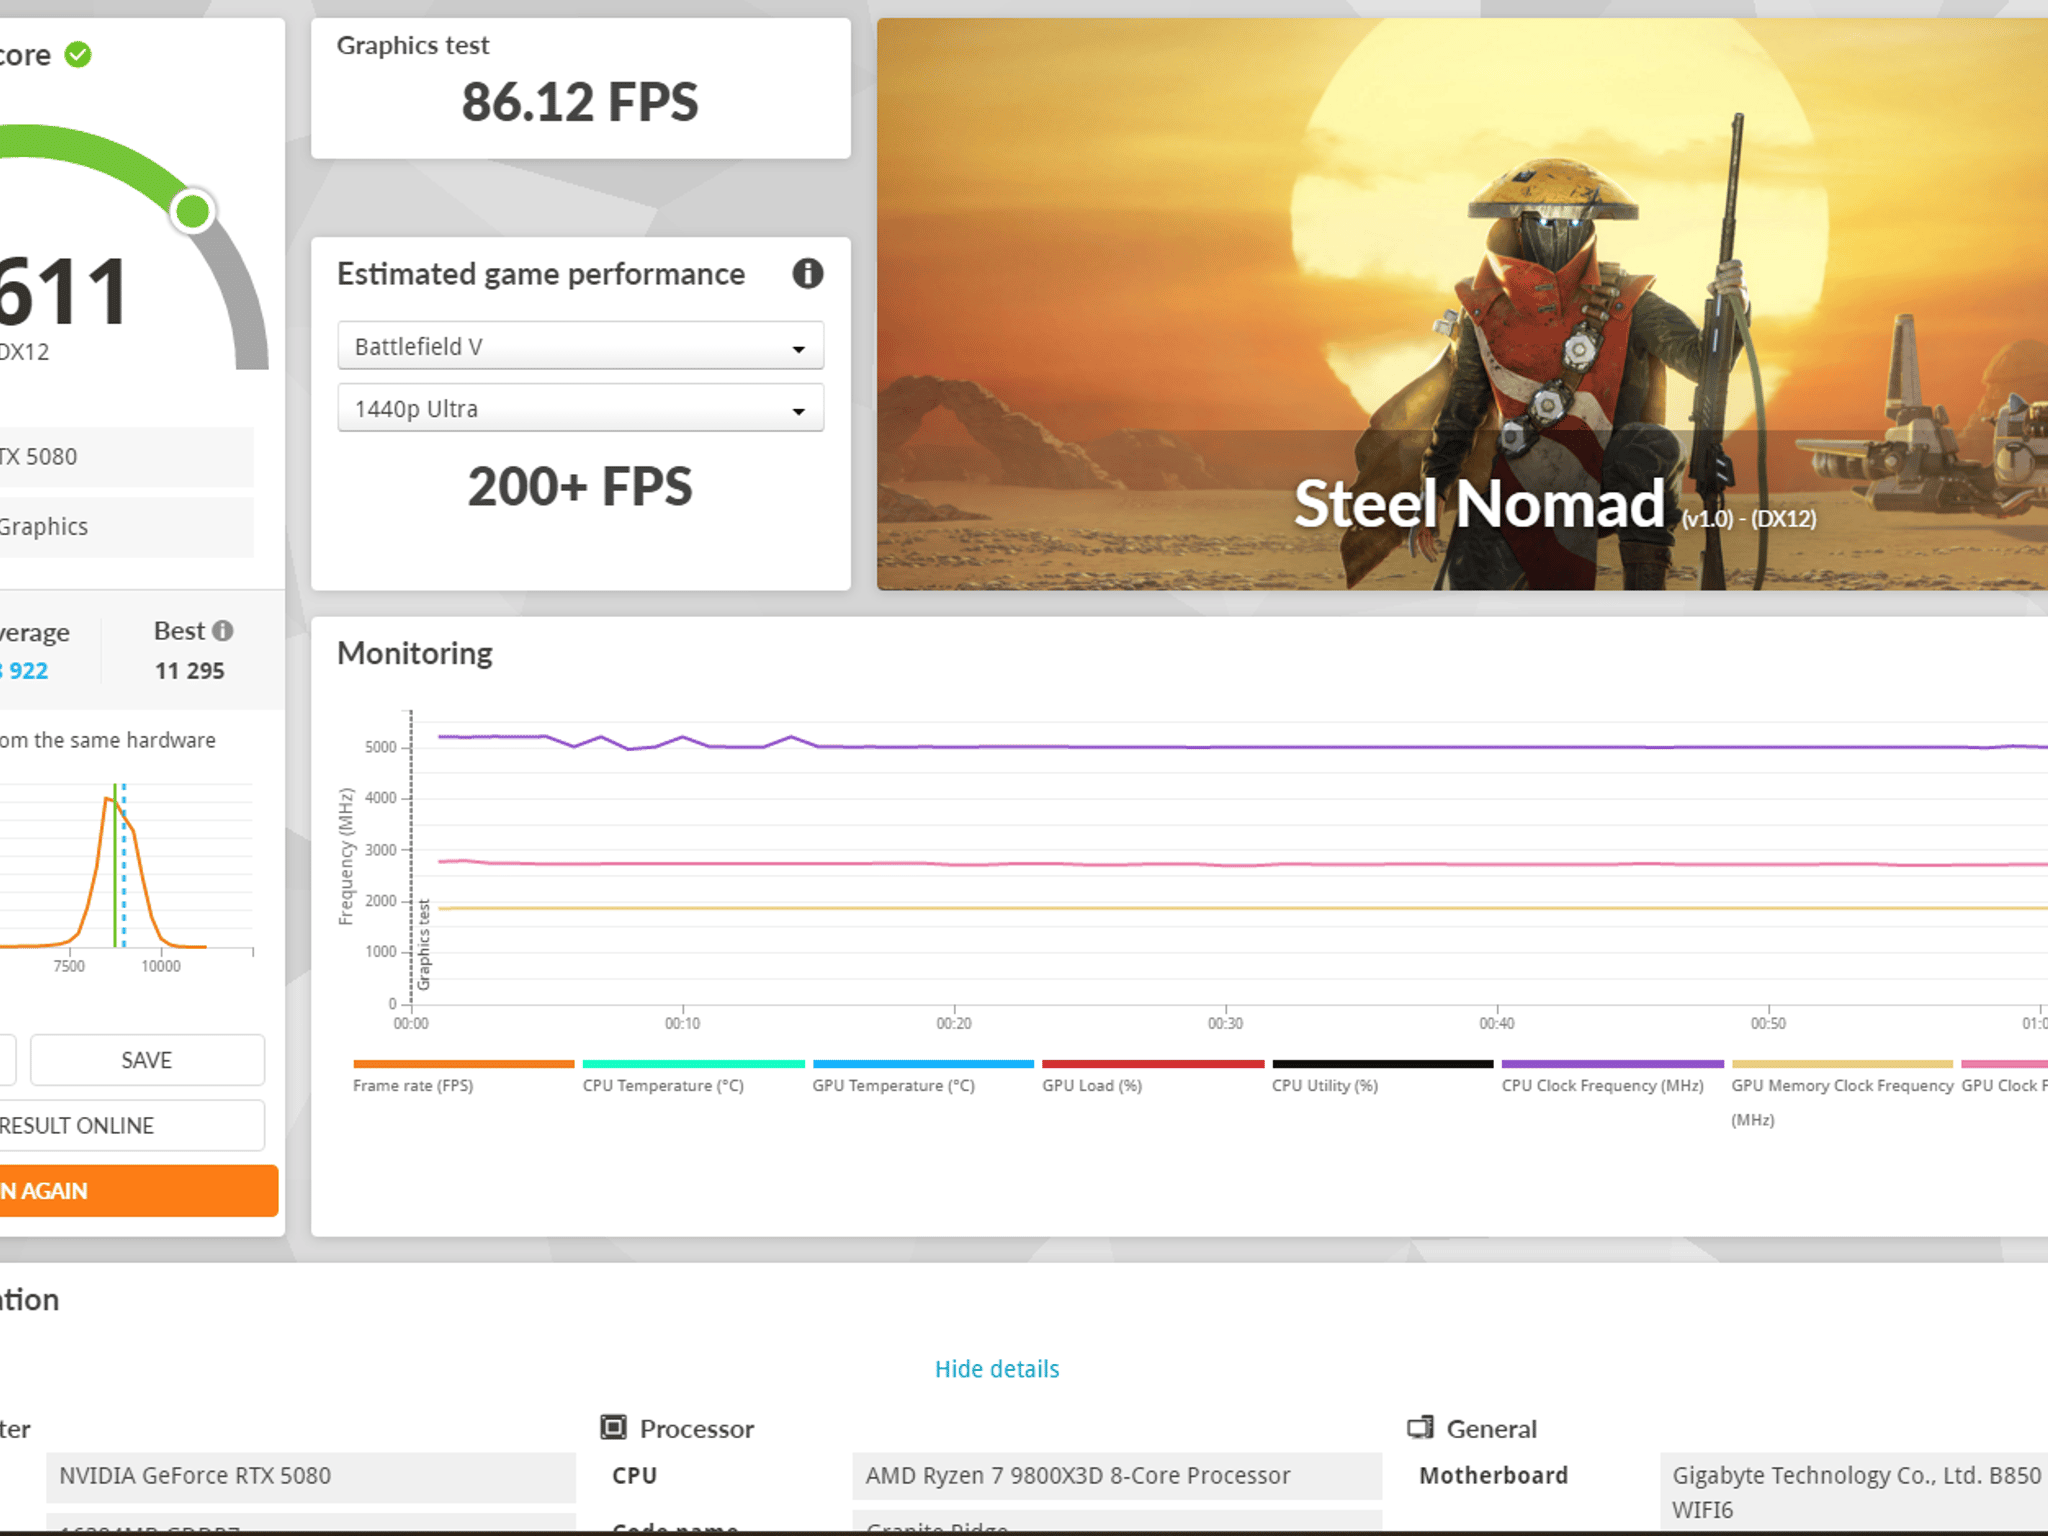Click the info icon next to Best
This screenshot has width=2048, height=1536.
point(223,631)
